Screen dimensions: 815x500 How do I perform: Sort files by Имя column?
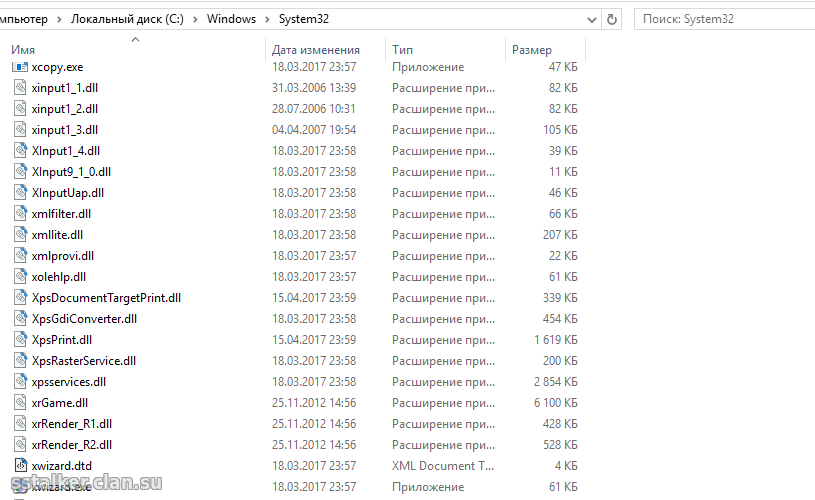(x=23, y=50)
